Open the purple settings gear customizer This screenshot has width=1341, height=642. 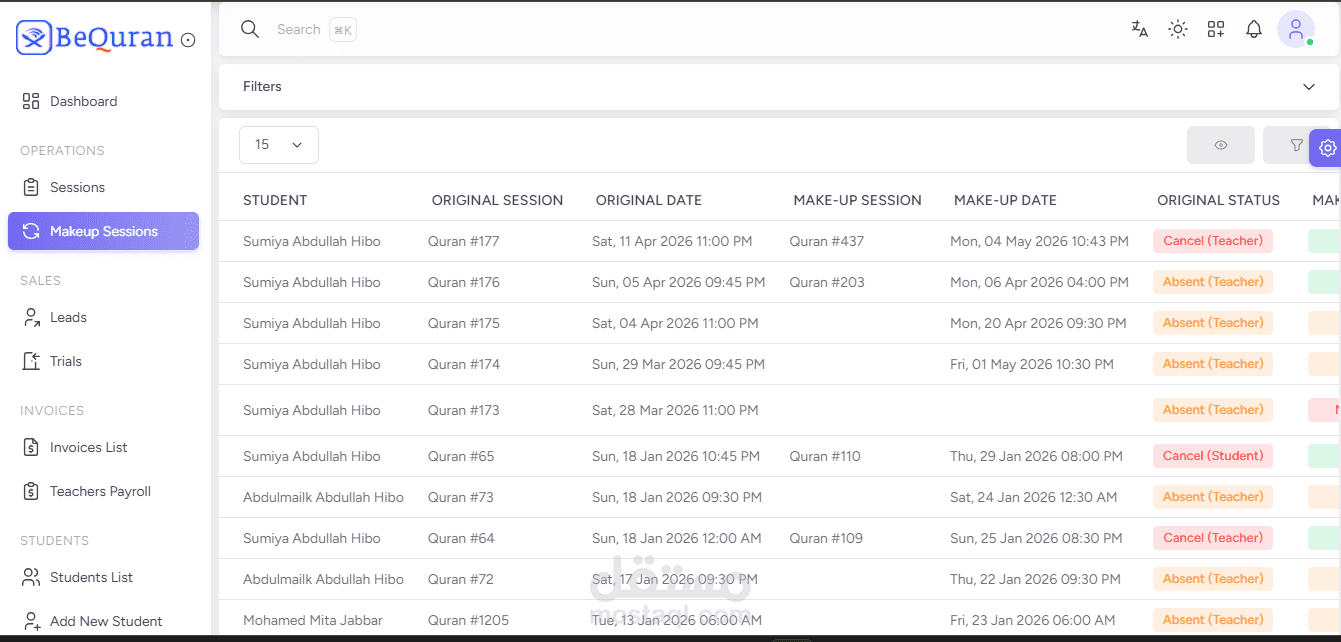coord(1327,147)
